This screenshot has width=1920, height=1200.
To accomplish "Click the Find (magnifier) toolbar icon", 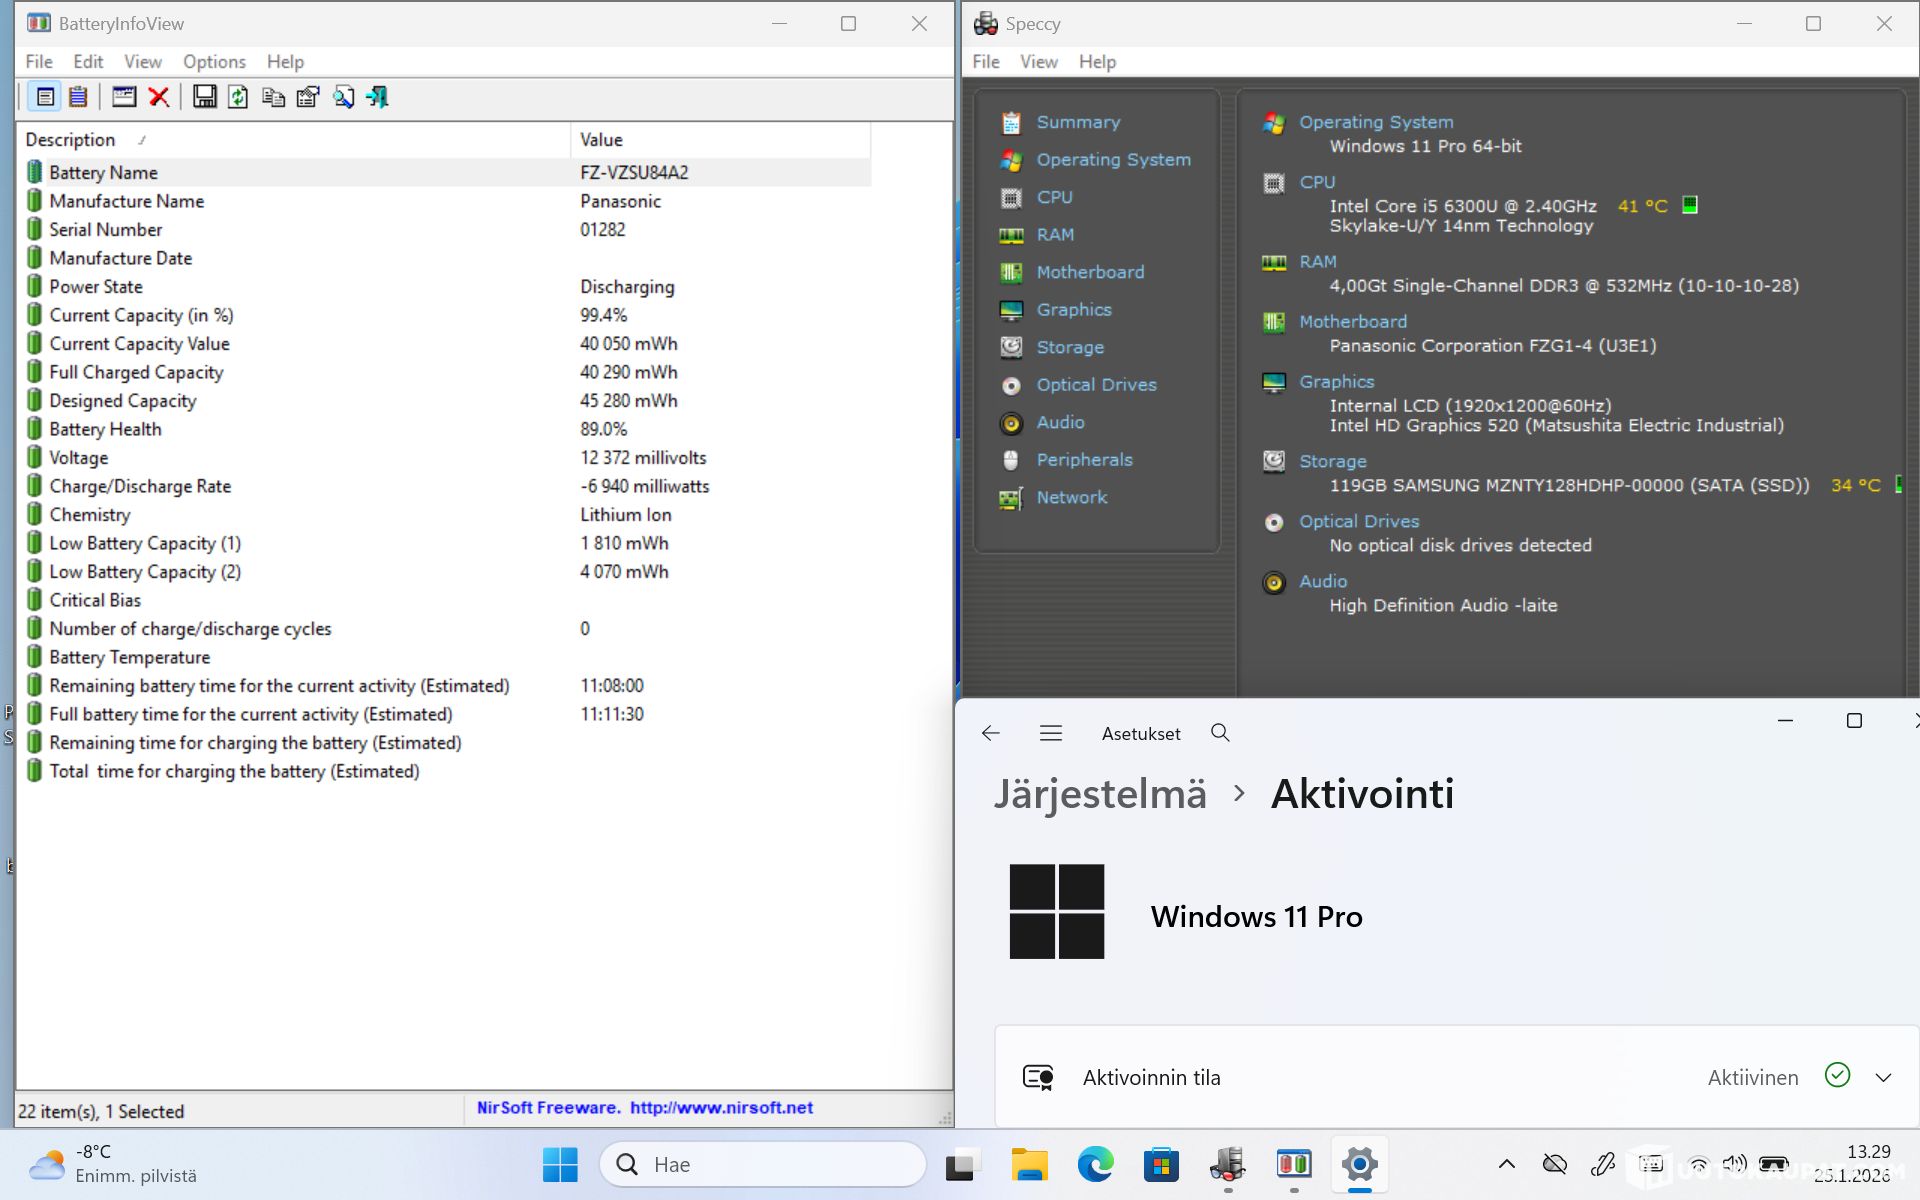I will [343, 97].
